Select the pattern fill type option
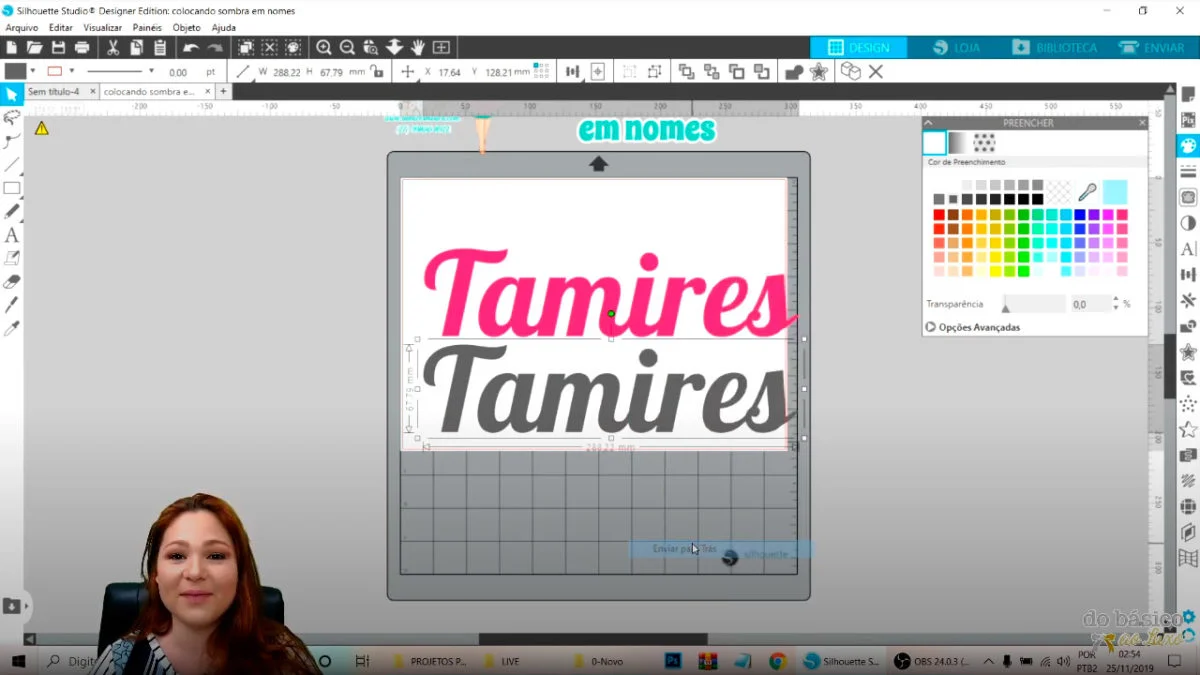Viewport: 1200px width, 675px height. tap(984, 143)
